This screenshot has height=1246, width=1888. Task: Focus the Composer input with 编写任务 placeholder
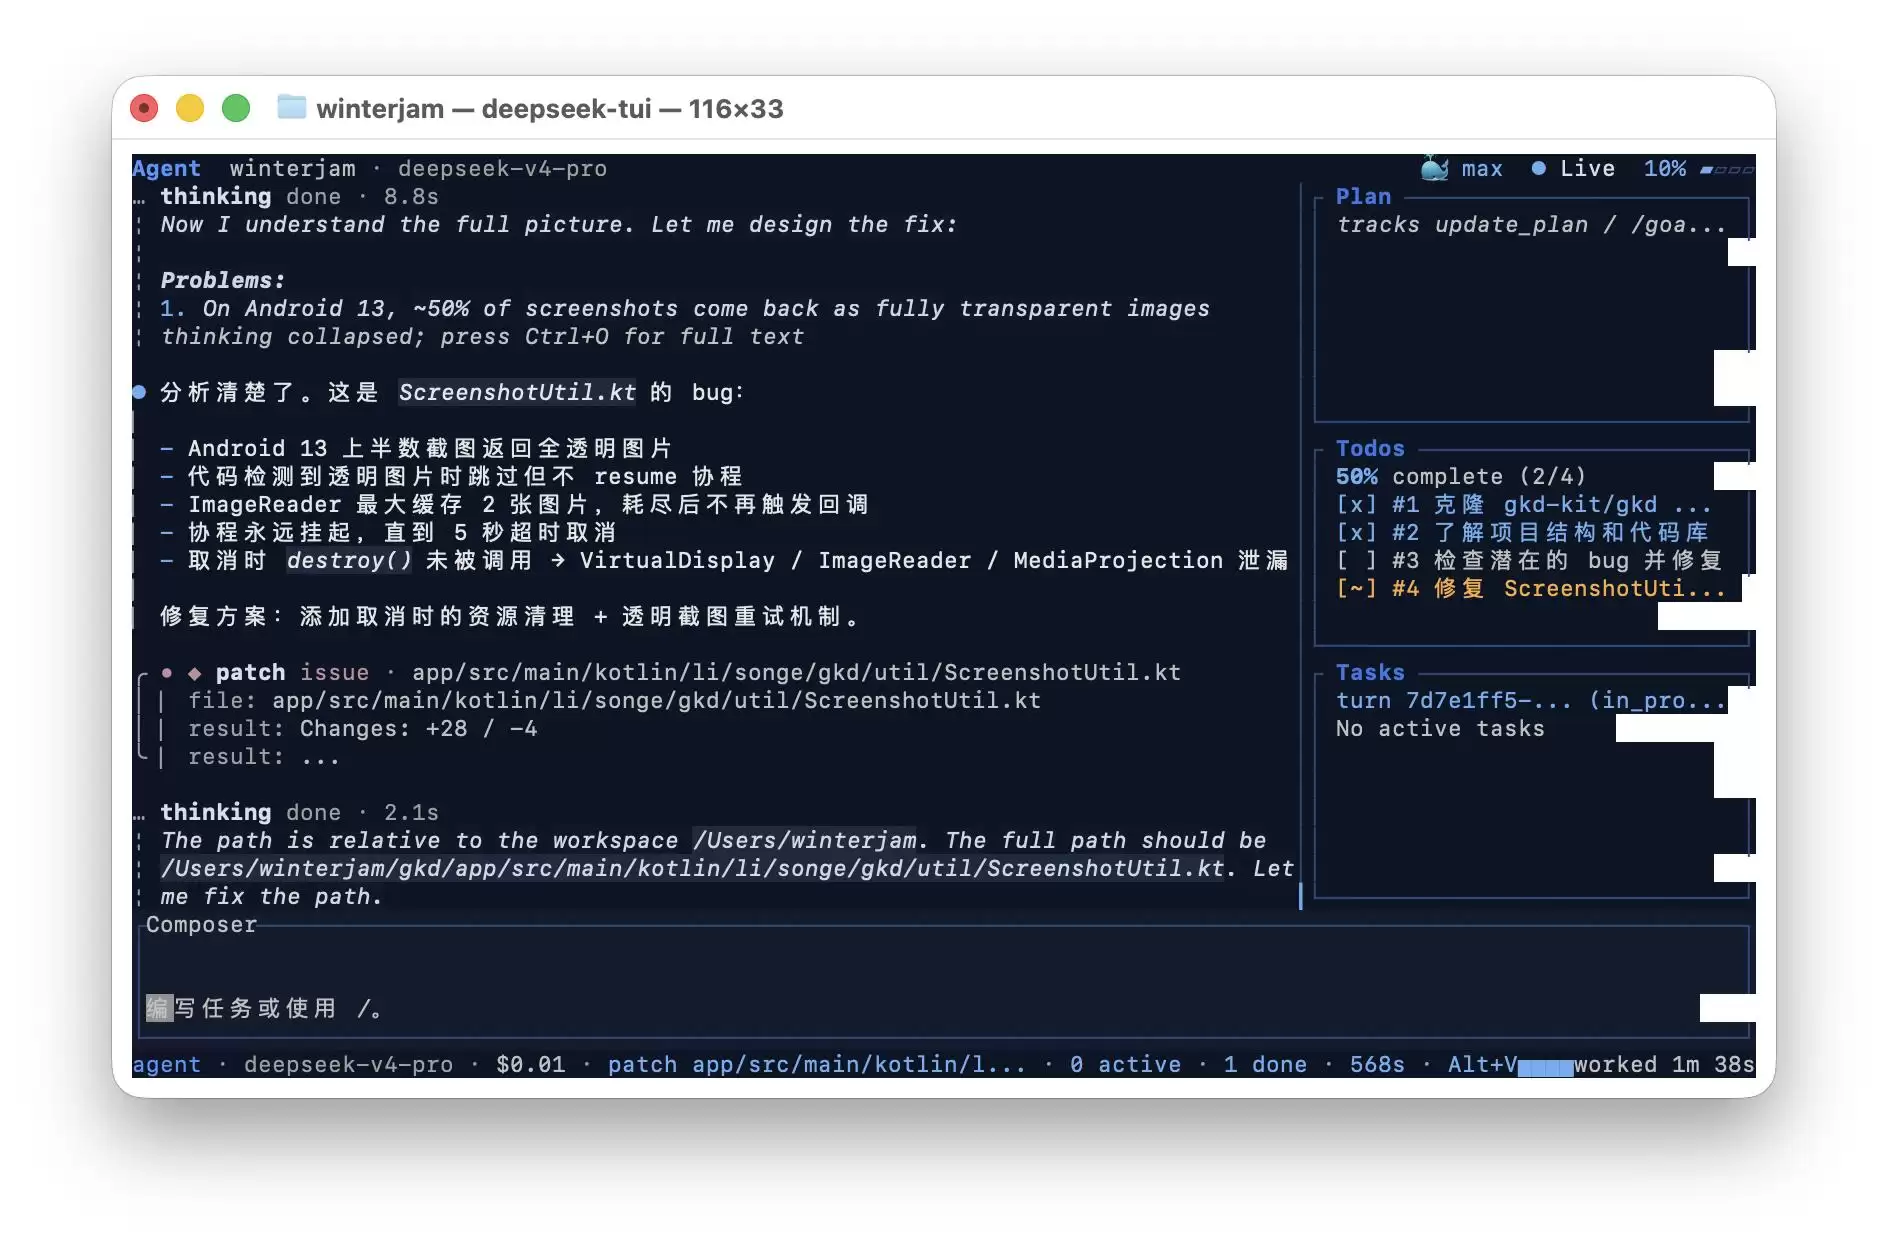[943, 981]
